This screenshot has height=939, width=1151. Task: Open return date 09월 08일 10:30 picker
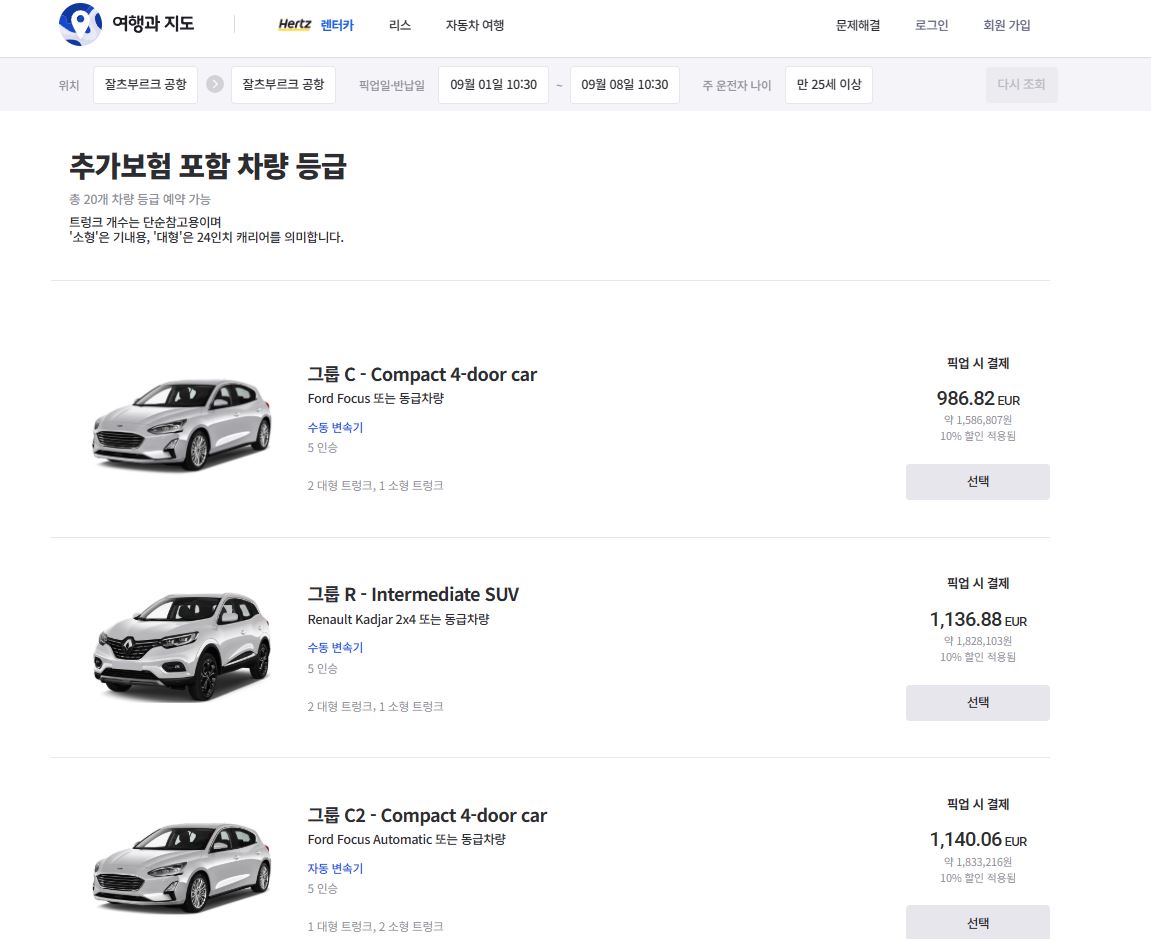click(625, 85)
